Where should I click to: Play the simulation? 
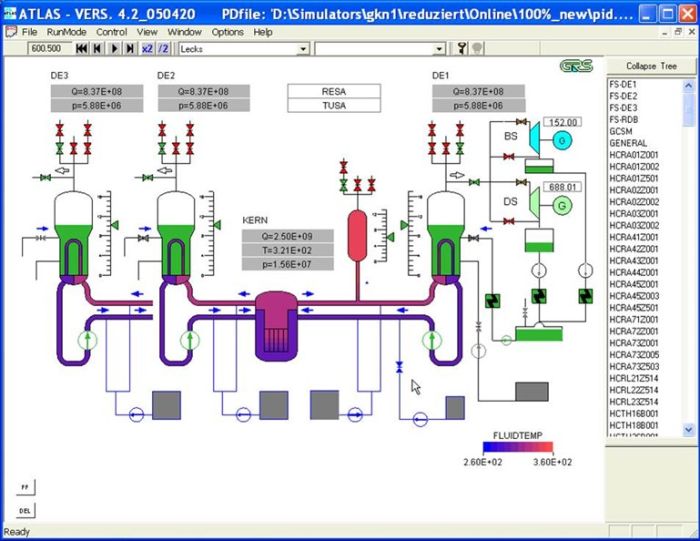click(x=114, y=49)
